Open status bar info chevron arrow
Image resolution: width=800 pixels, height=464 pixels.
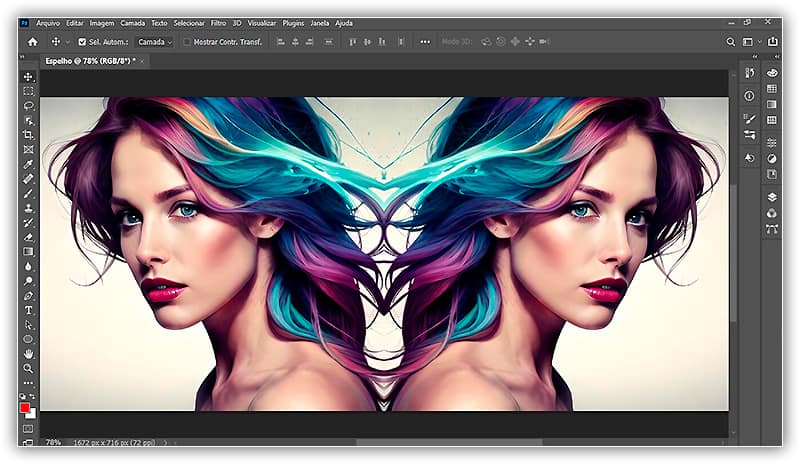click(x=165, y=443)
